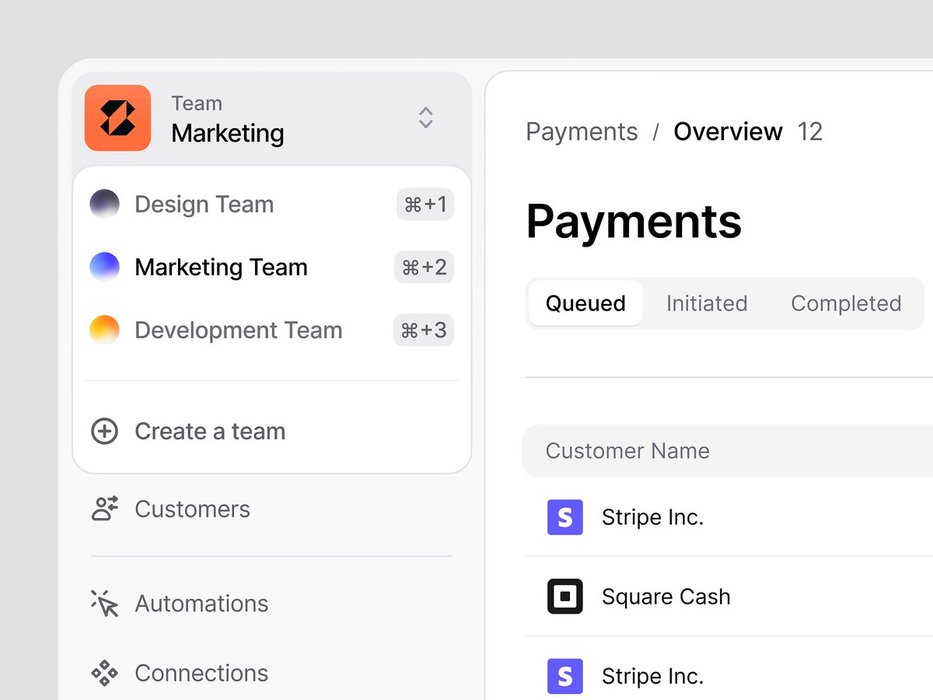Click the Overview breadcrumb
The width and height of the screenshot is (933, 700).
[x=728, y=132]
